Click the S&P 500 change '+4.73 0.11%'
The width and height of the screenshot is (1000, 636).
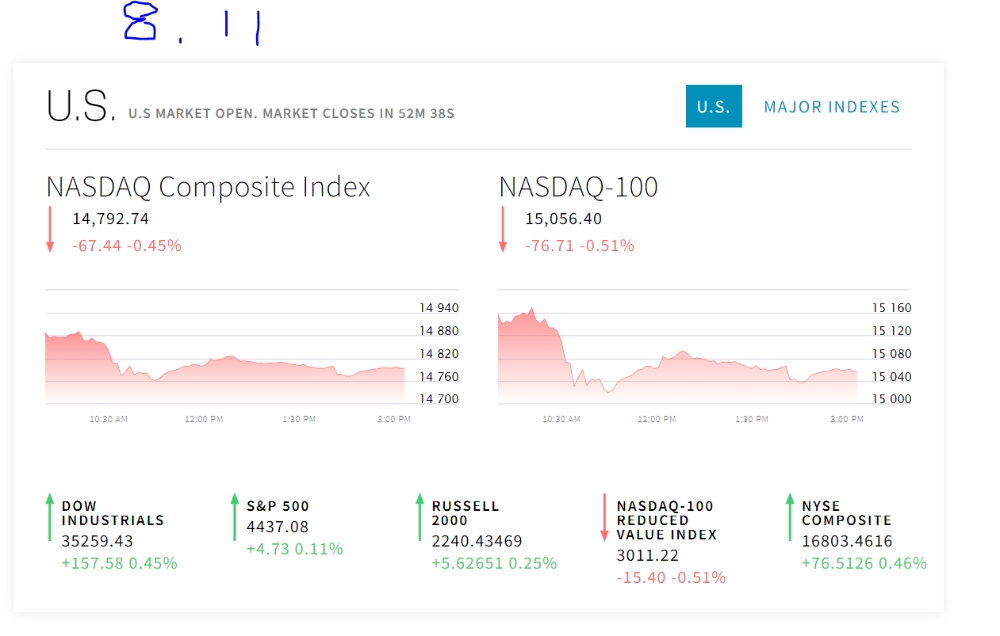click(x=295, y=549)
